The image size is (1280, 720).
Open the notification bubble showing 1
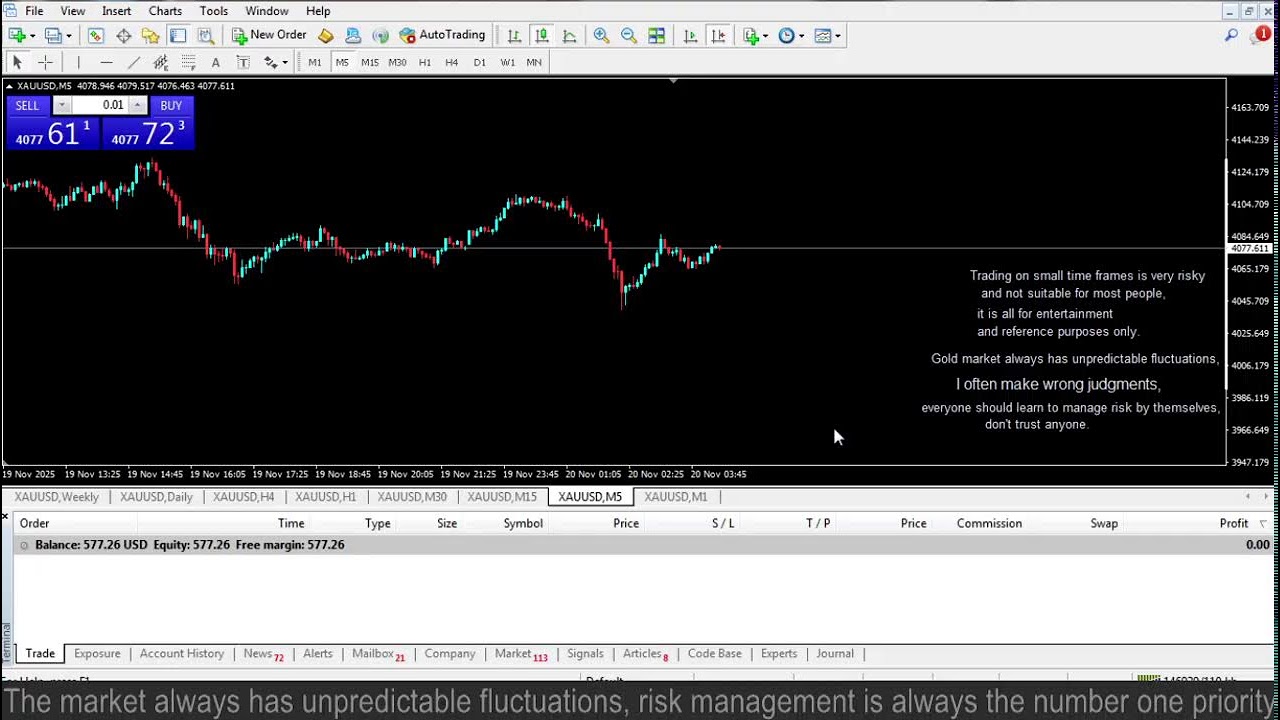click(1262, 35)
